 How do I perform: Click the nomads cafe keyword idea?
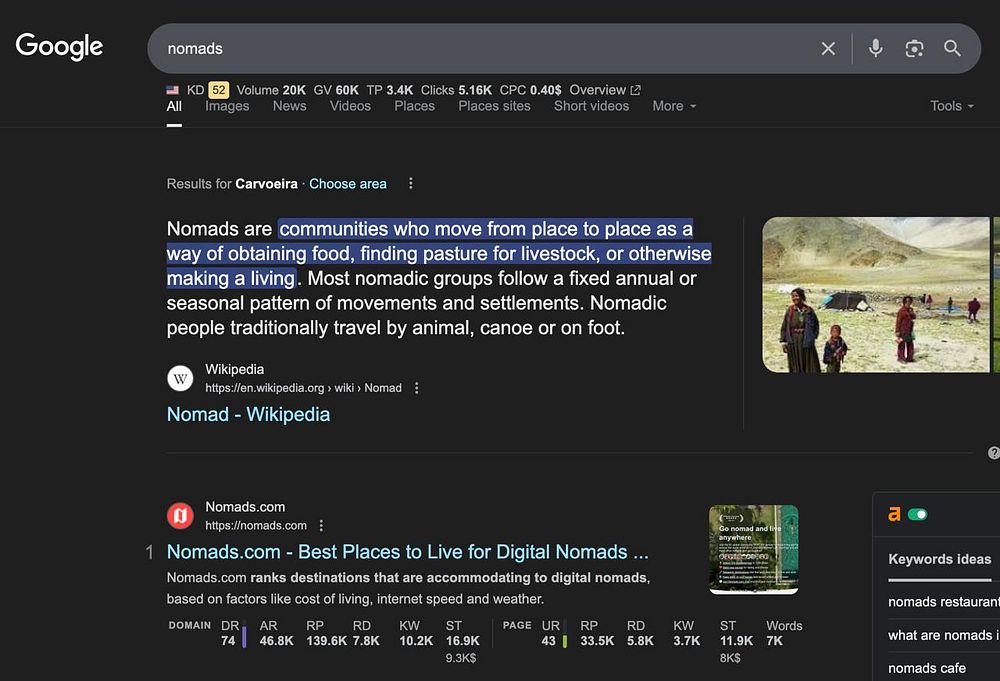[927, 668]
